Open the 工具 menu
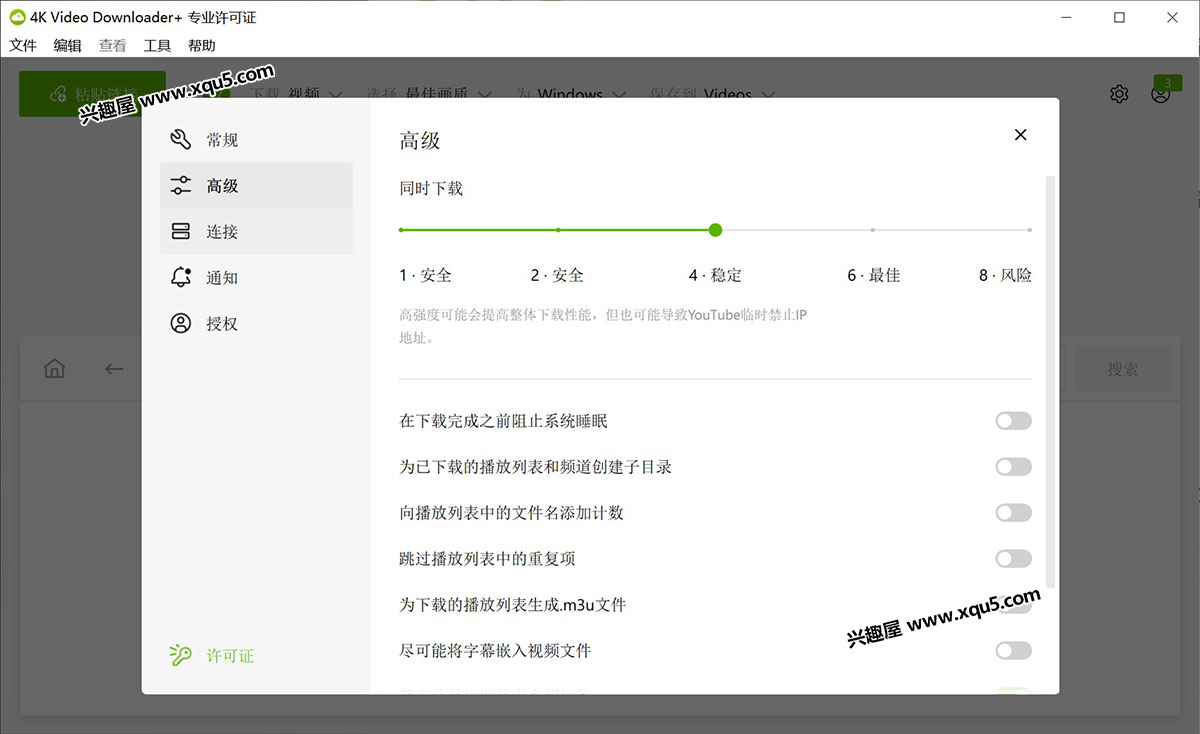This screenshot has width=1200, height=734. pos(157,45)
